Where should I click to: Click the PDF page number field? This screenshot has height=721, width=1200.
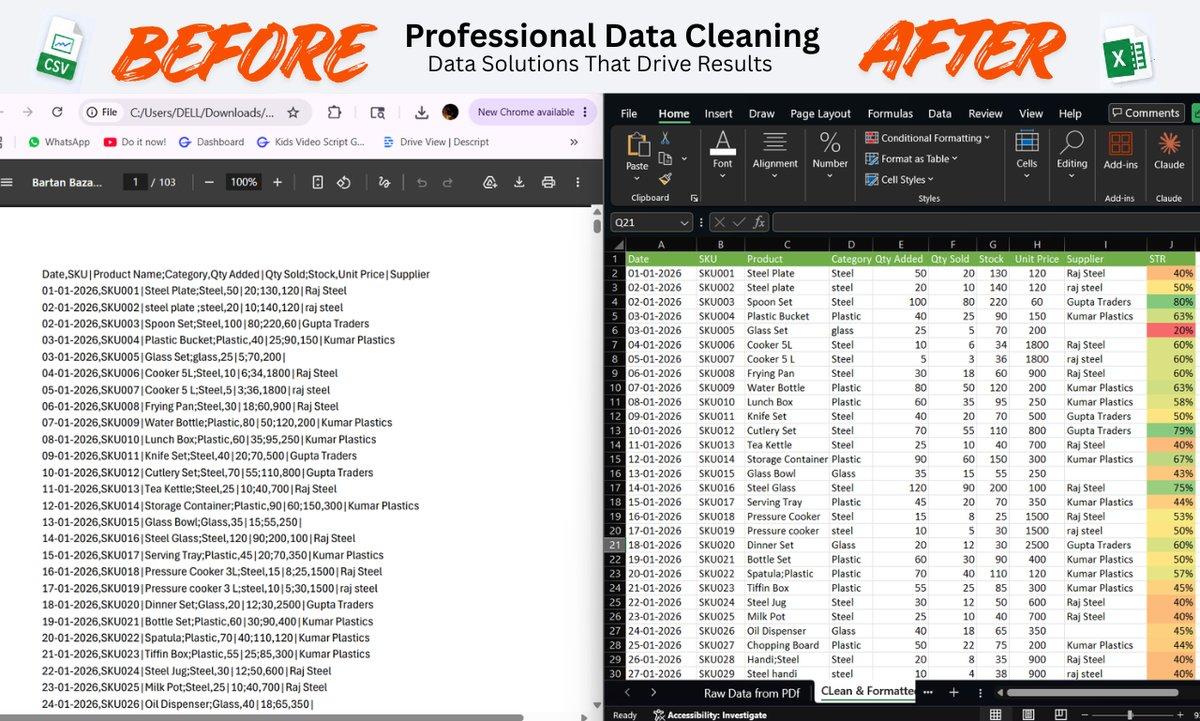coord(135,182)
